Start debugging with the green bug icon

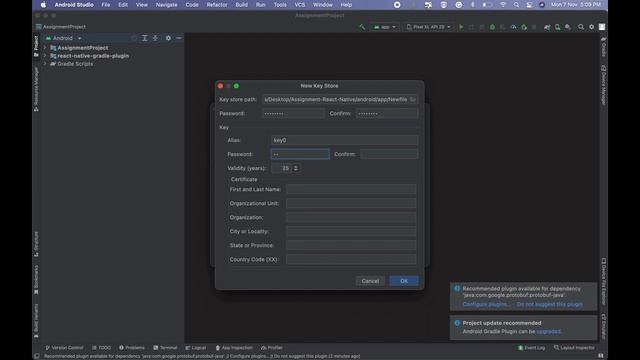click(x=492, y=27)
